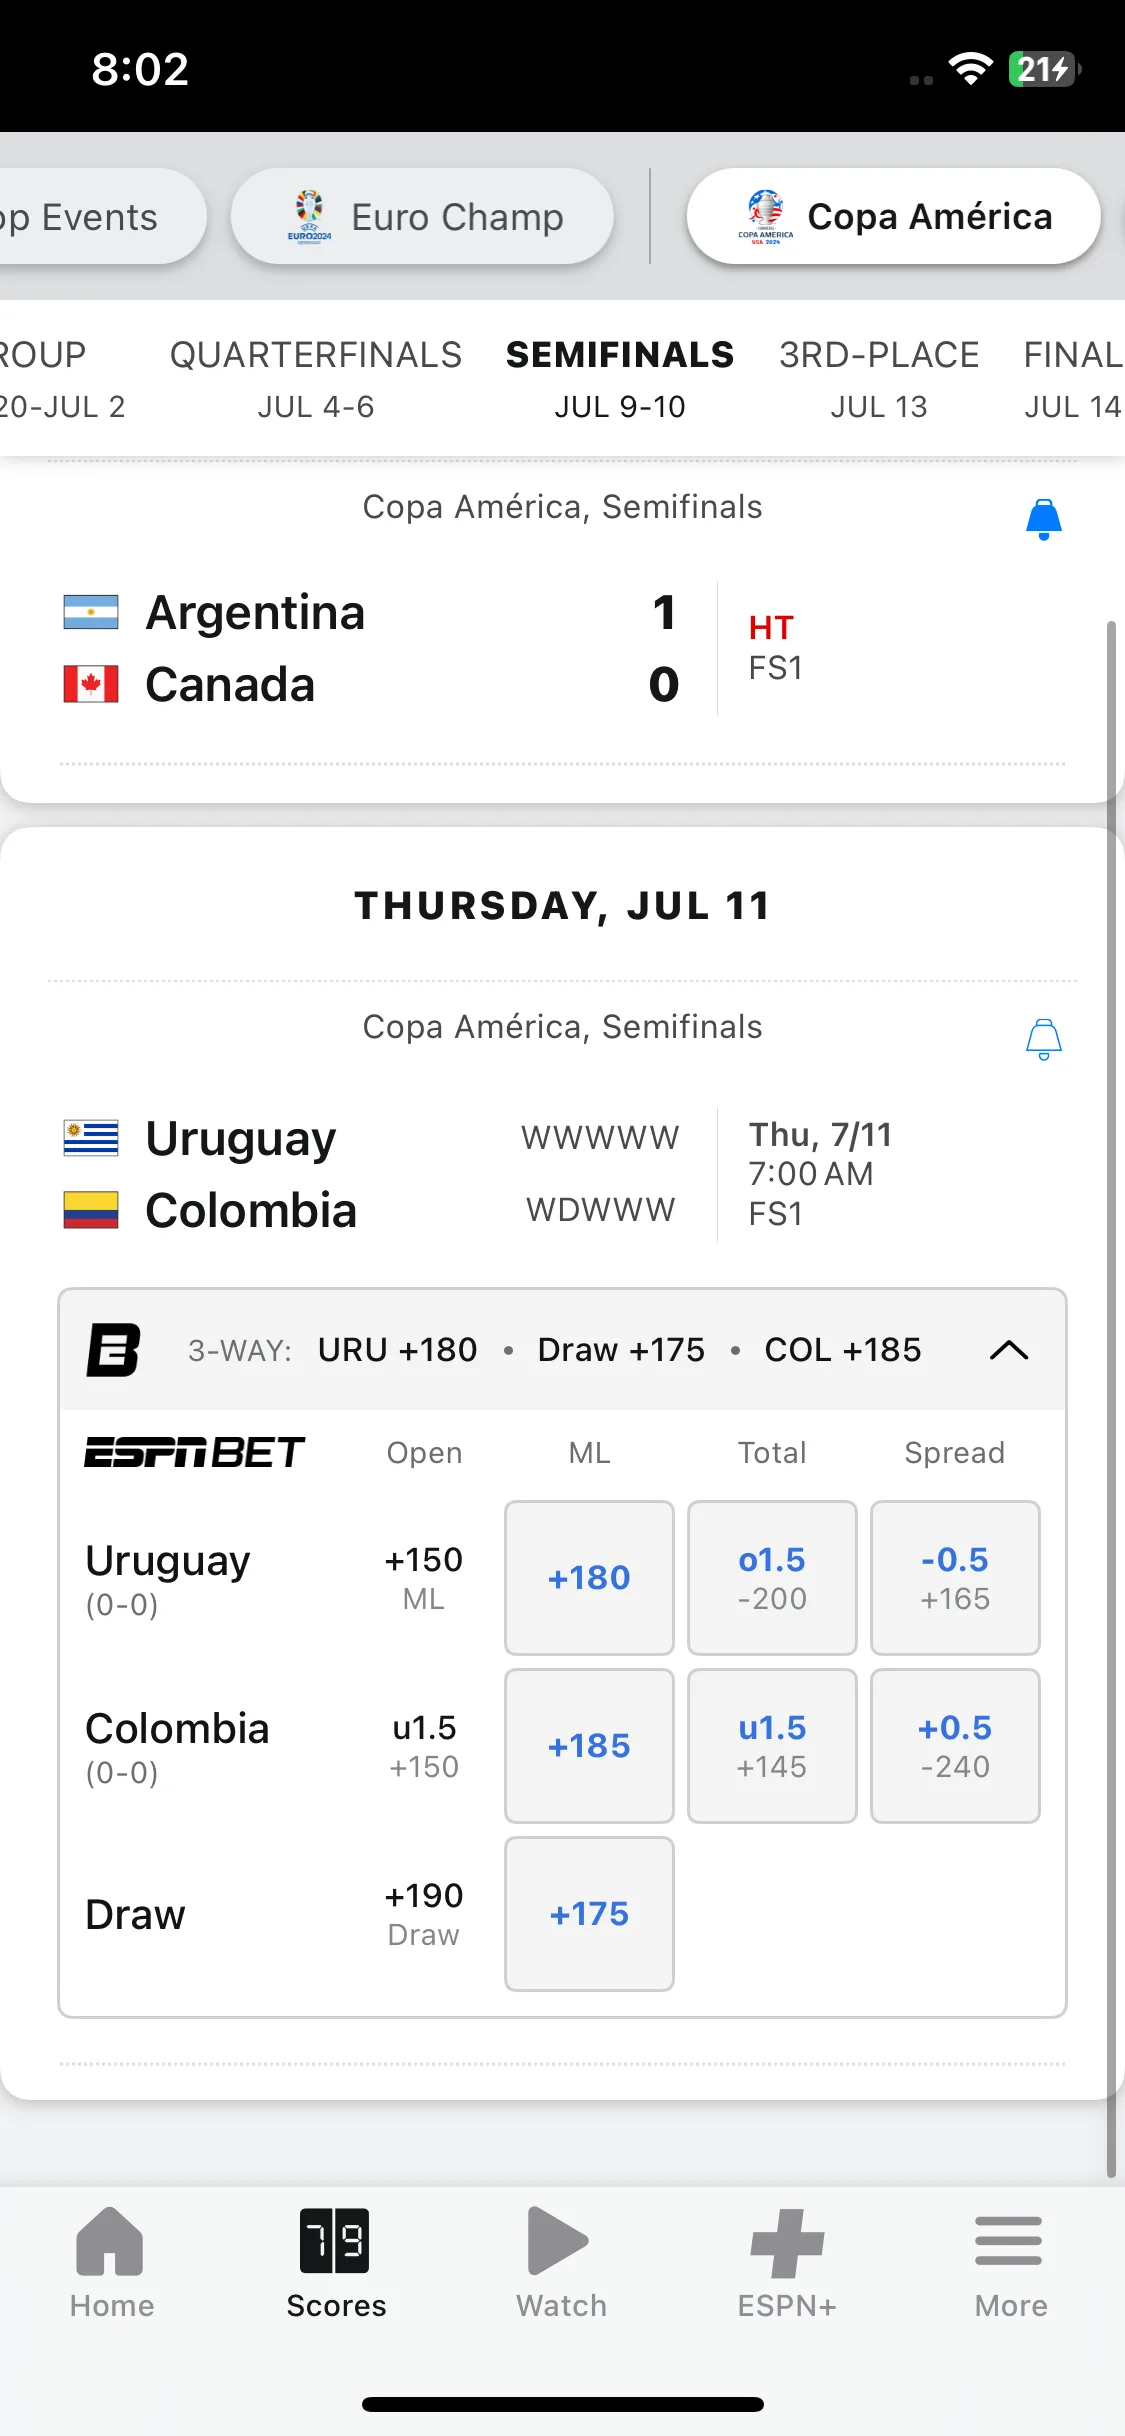Tap the Uruguay flag icon
This screenshot has width=1125, height=2436.
tap(91, 1138)
